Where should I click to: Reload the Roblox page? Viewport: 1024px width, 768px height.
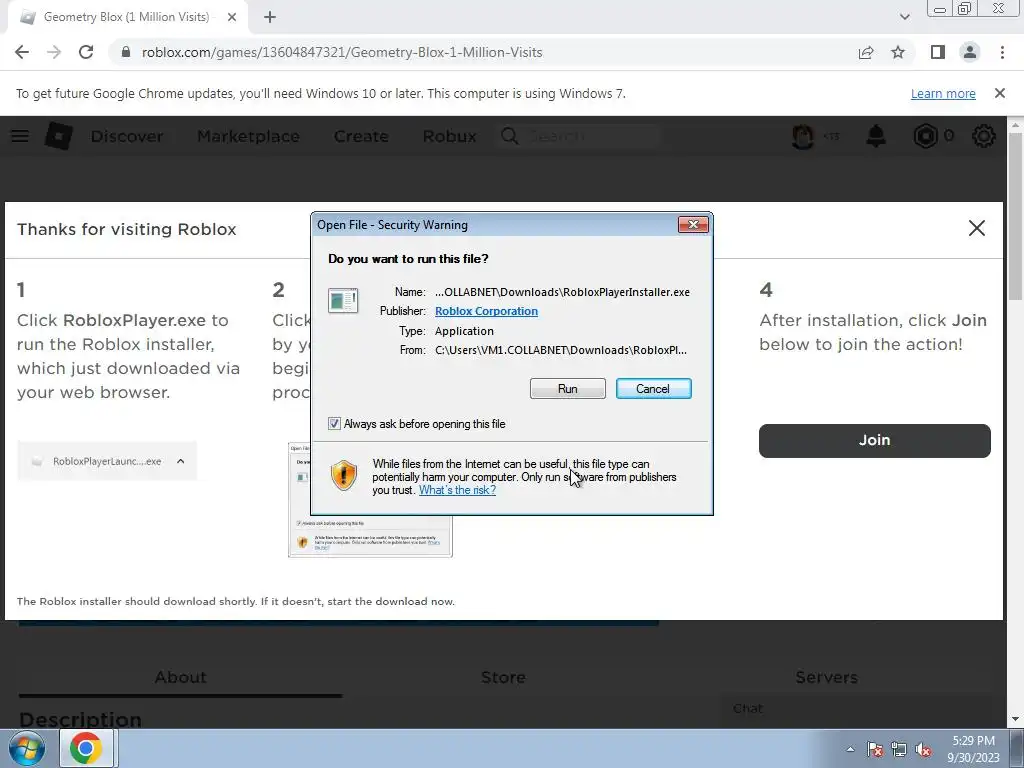click(x=86, y=52)
